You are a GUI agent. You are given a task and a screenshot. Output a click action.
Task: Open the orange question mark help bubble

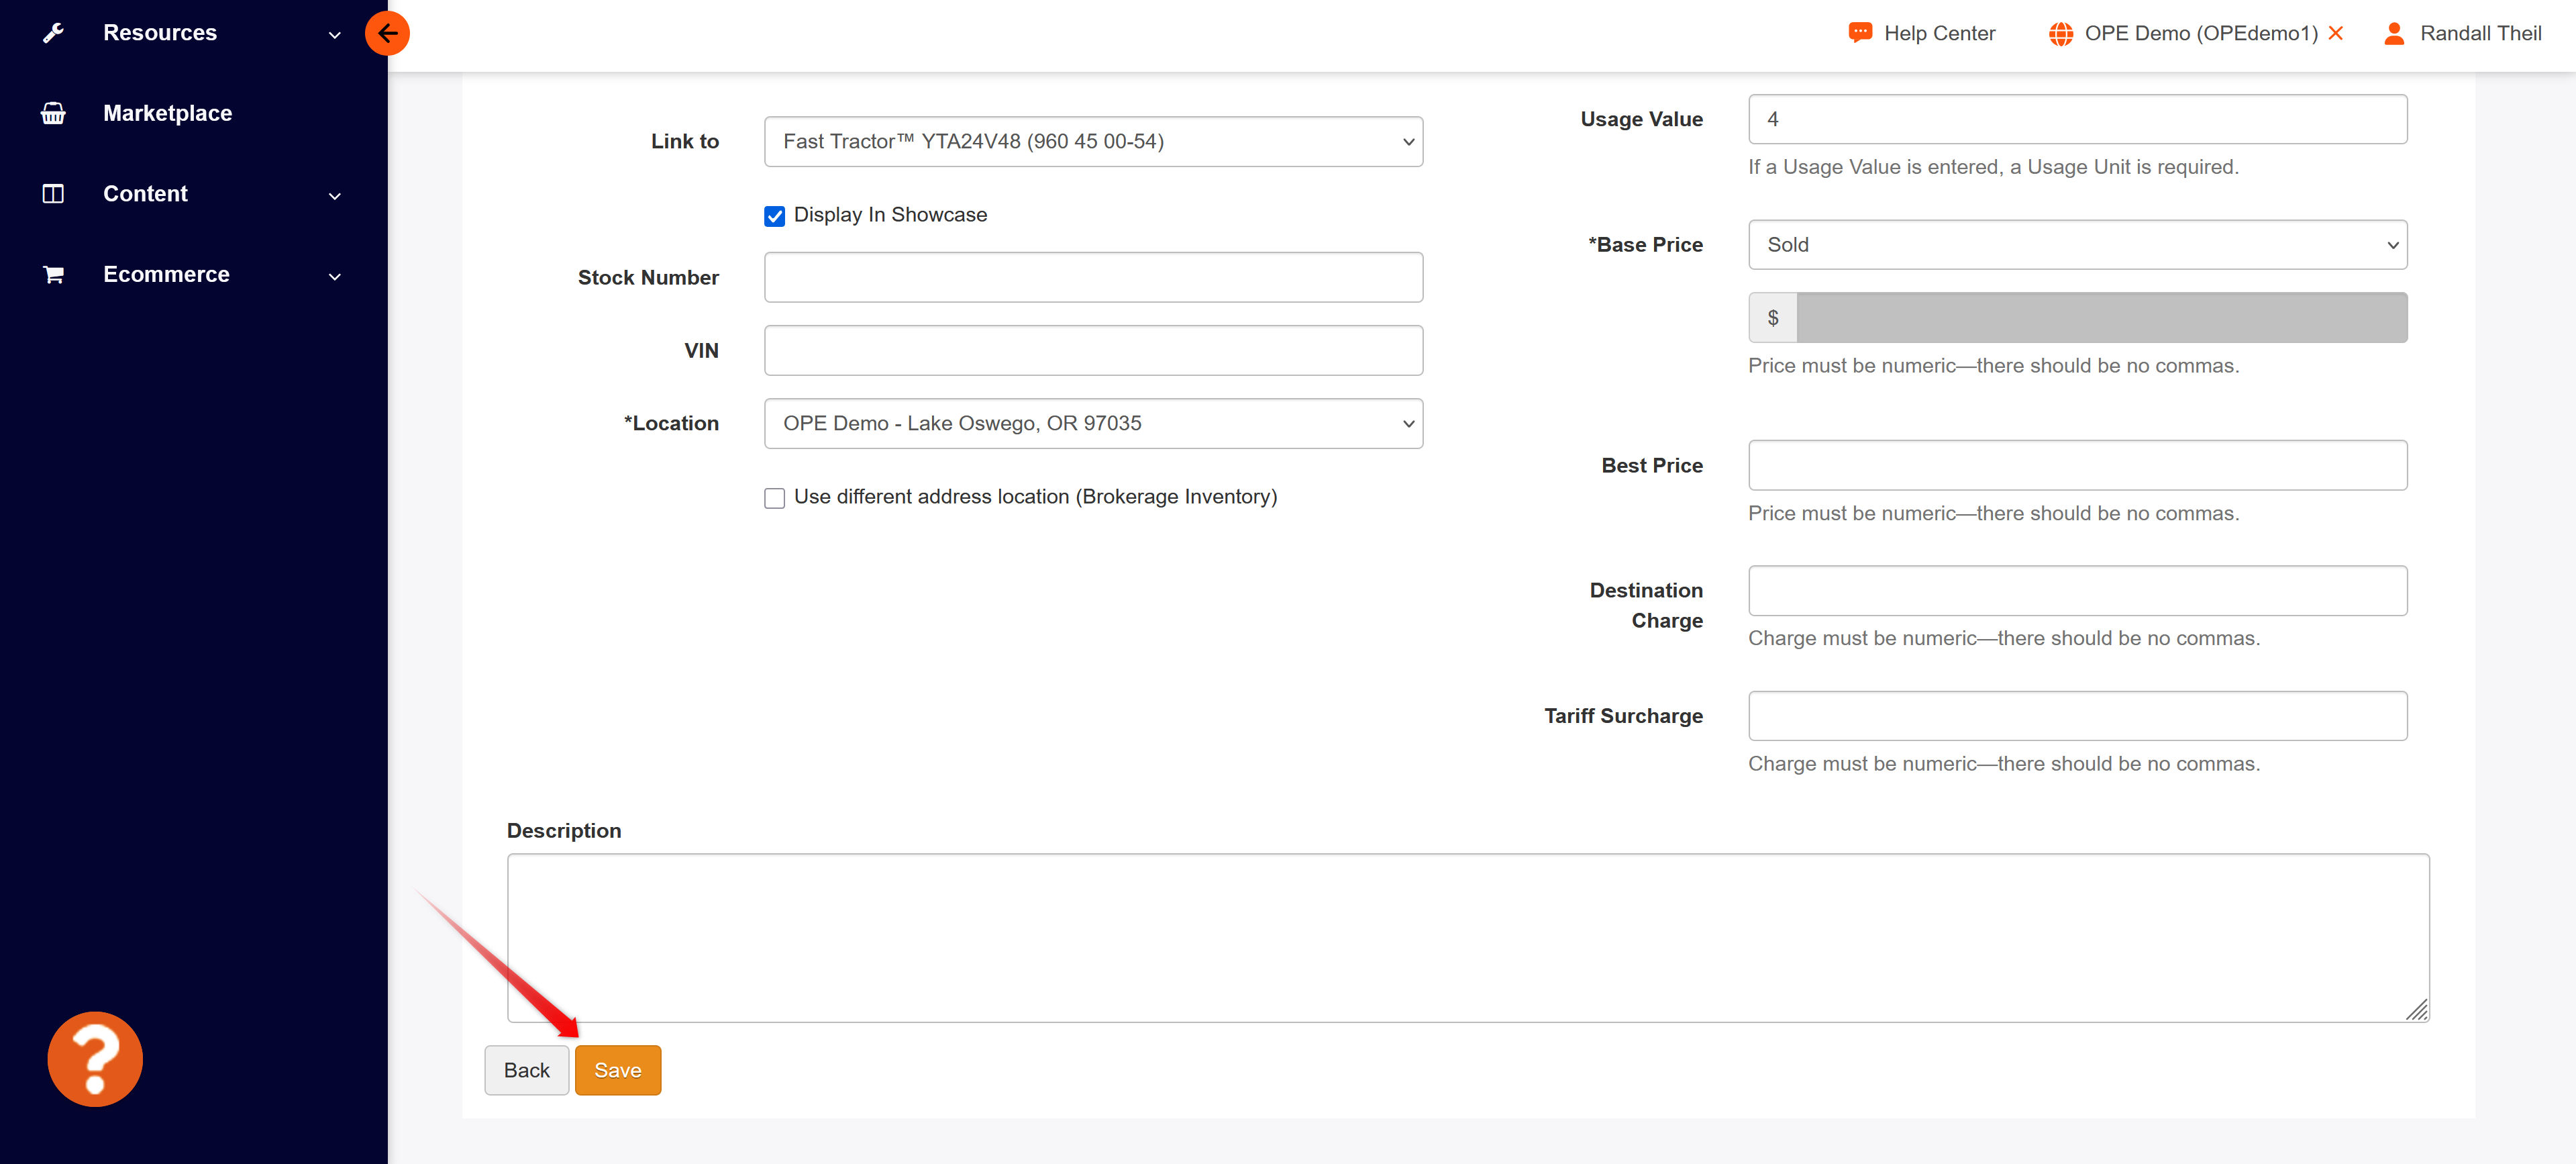95,1059
